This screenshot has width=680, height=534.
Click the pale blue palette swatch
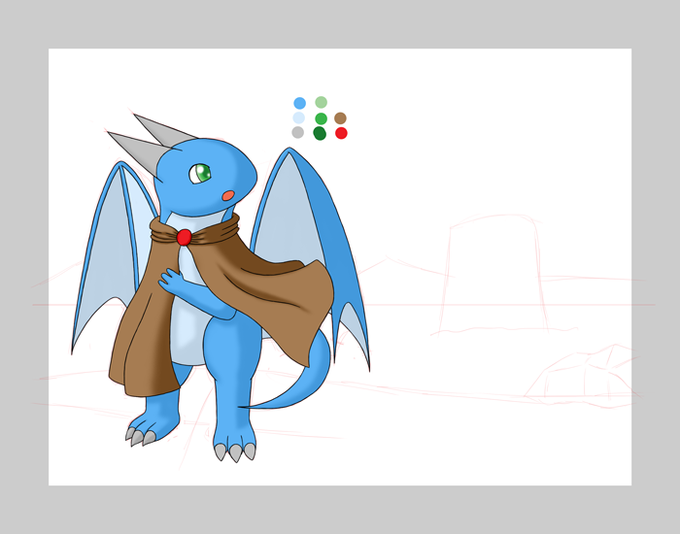click(x=299, y=118)
